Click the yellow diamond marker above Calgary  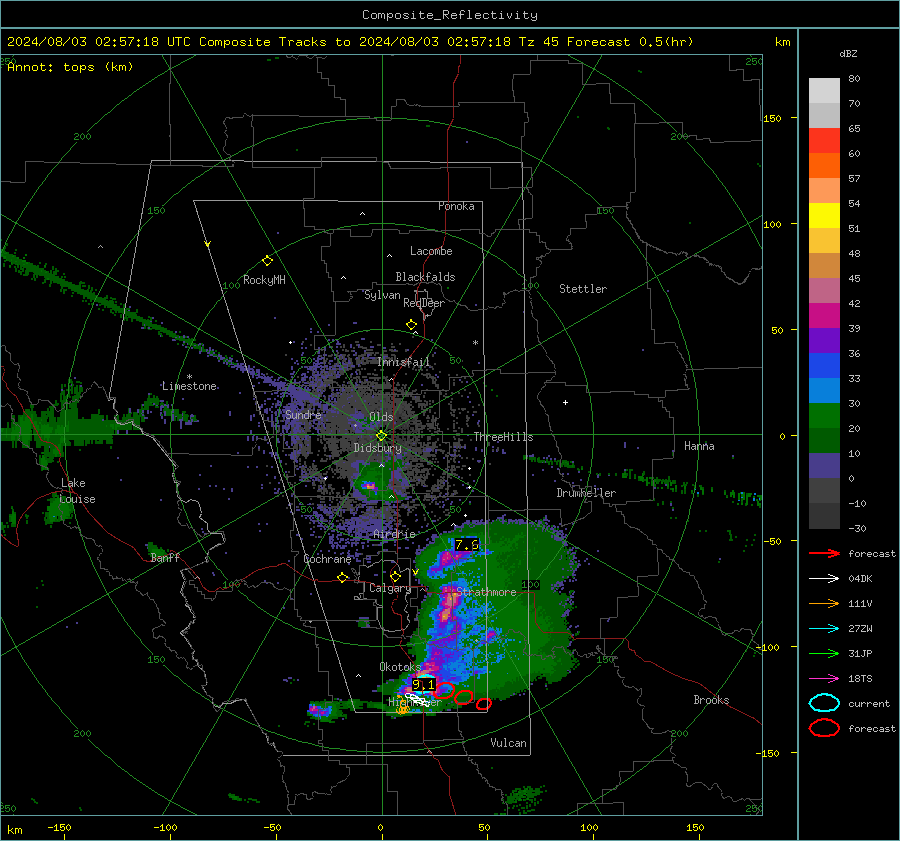pos(395,576)
